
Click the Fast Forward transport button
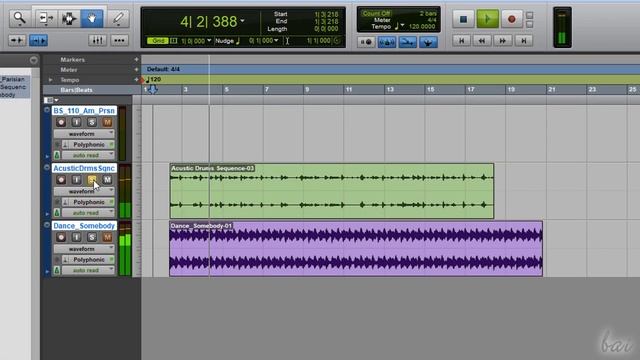[503, 40]
